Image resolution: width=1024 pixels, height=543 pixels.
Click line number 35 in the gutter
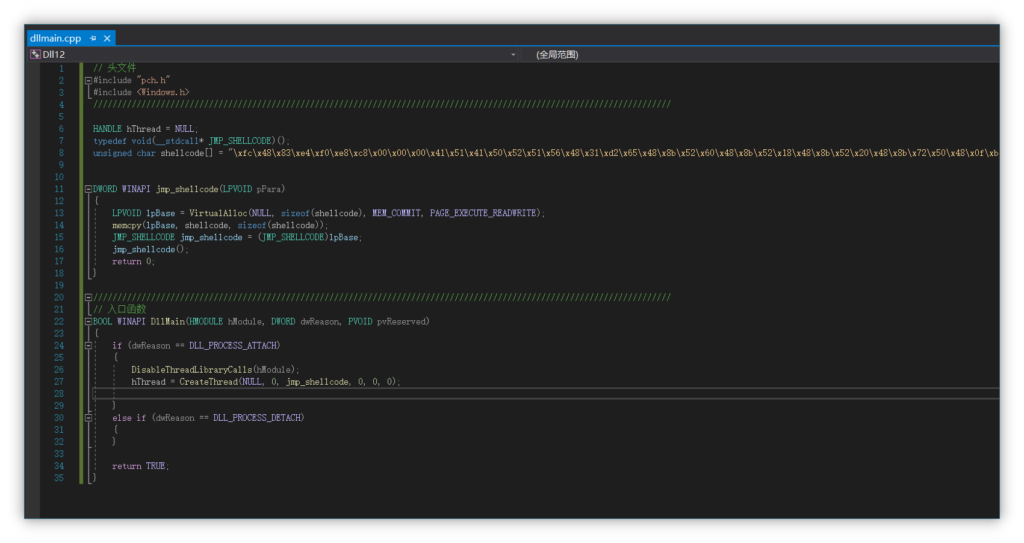point(59,478)
